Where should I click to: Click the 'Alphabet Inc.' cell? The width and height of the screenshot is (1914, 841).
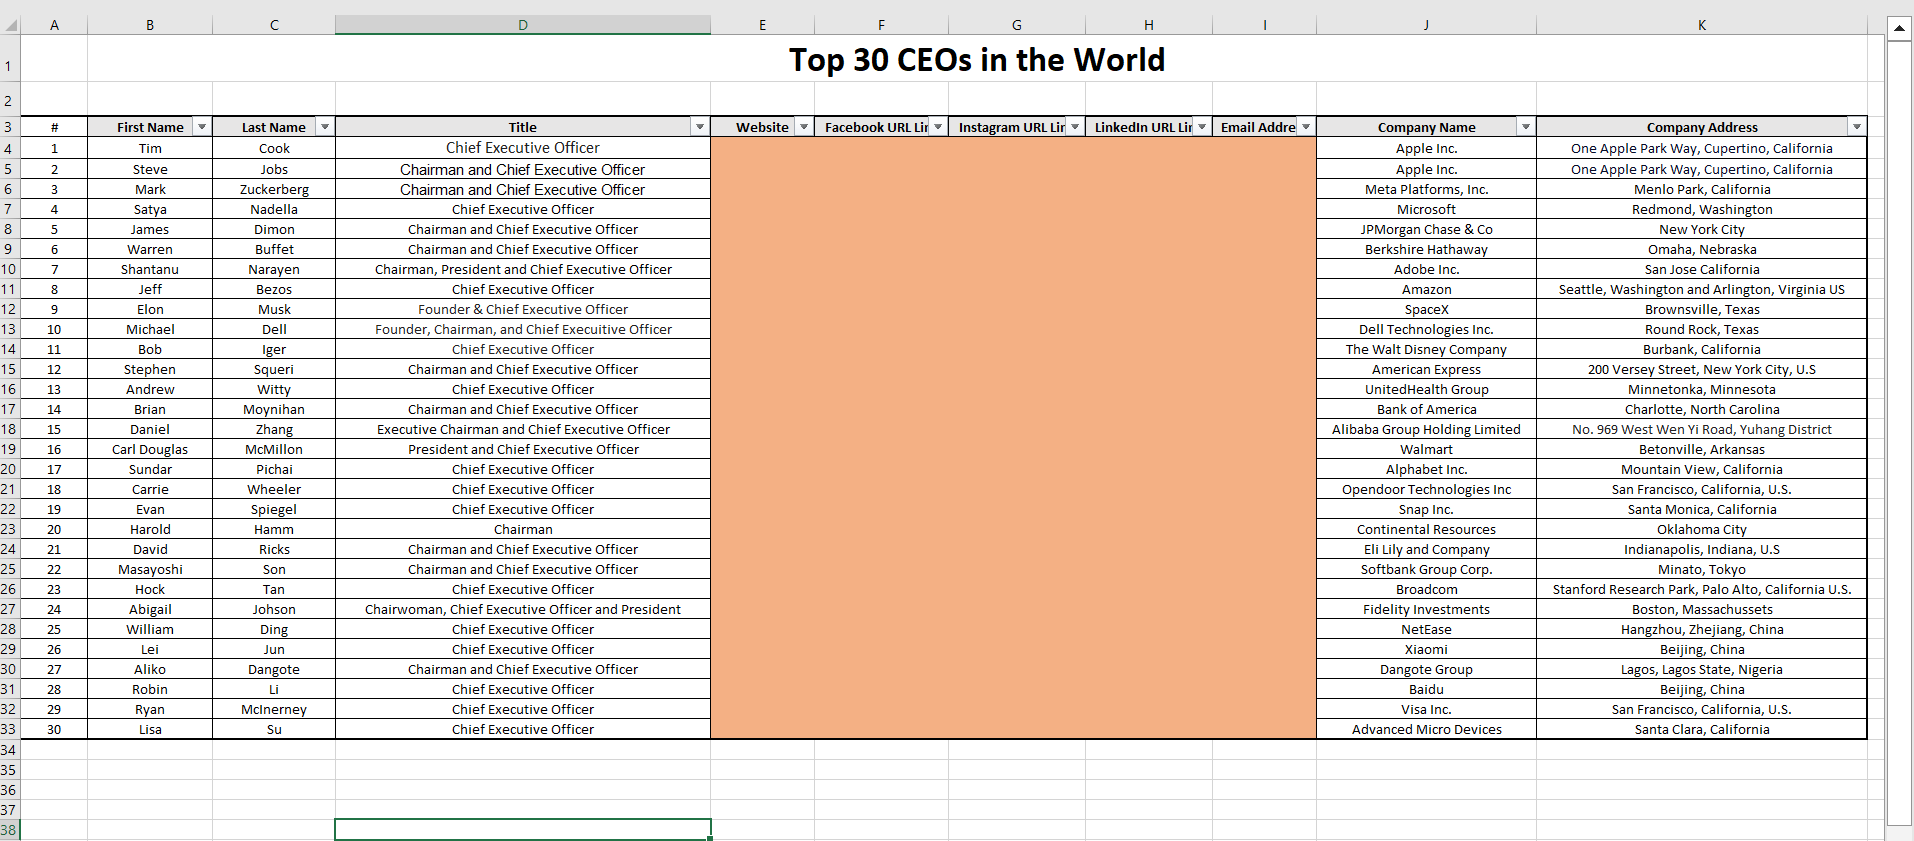[x=1426, y=469]
